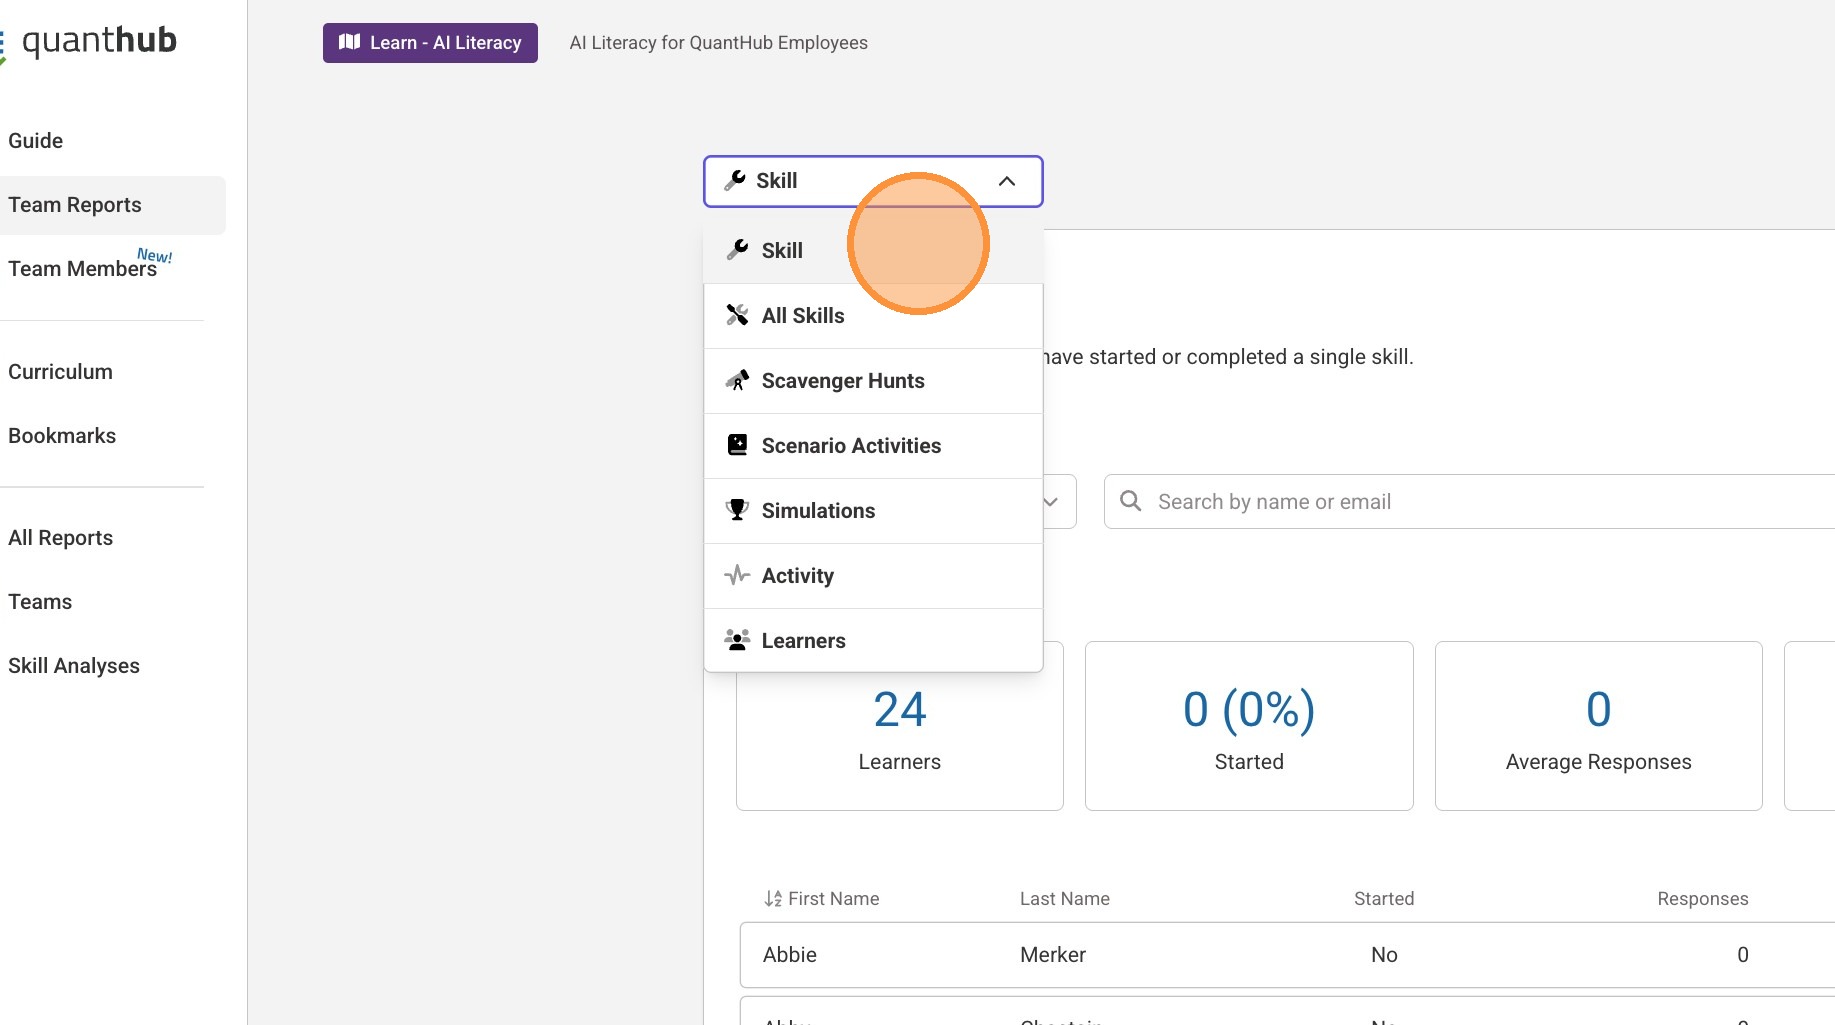Click the Scavenger Hunts telescope icon

click(x=738, y=381)
